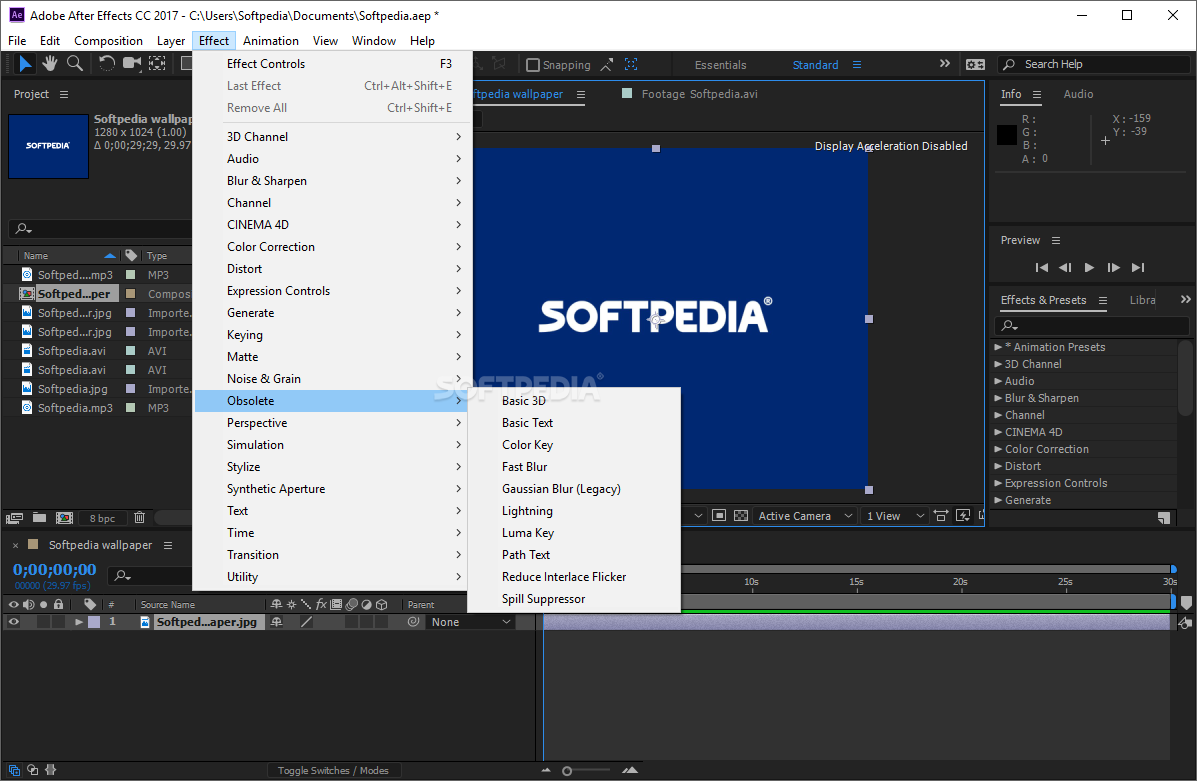
Task: Expand Color Correction in Effects & Presets panel
Action: pos(999,449)
